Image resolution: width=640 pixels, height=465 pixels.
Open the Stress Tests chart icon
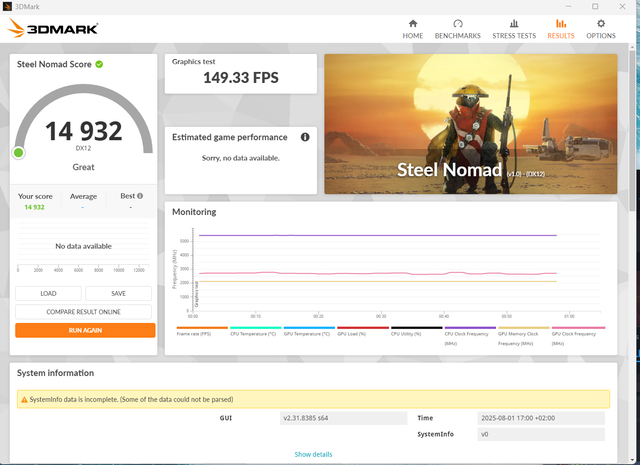pos(514,24)
